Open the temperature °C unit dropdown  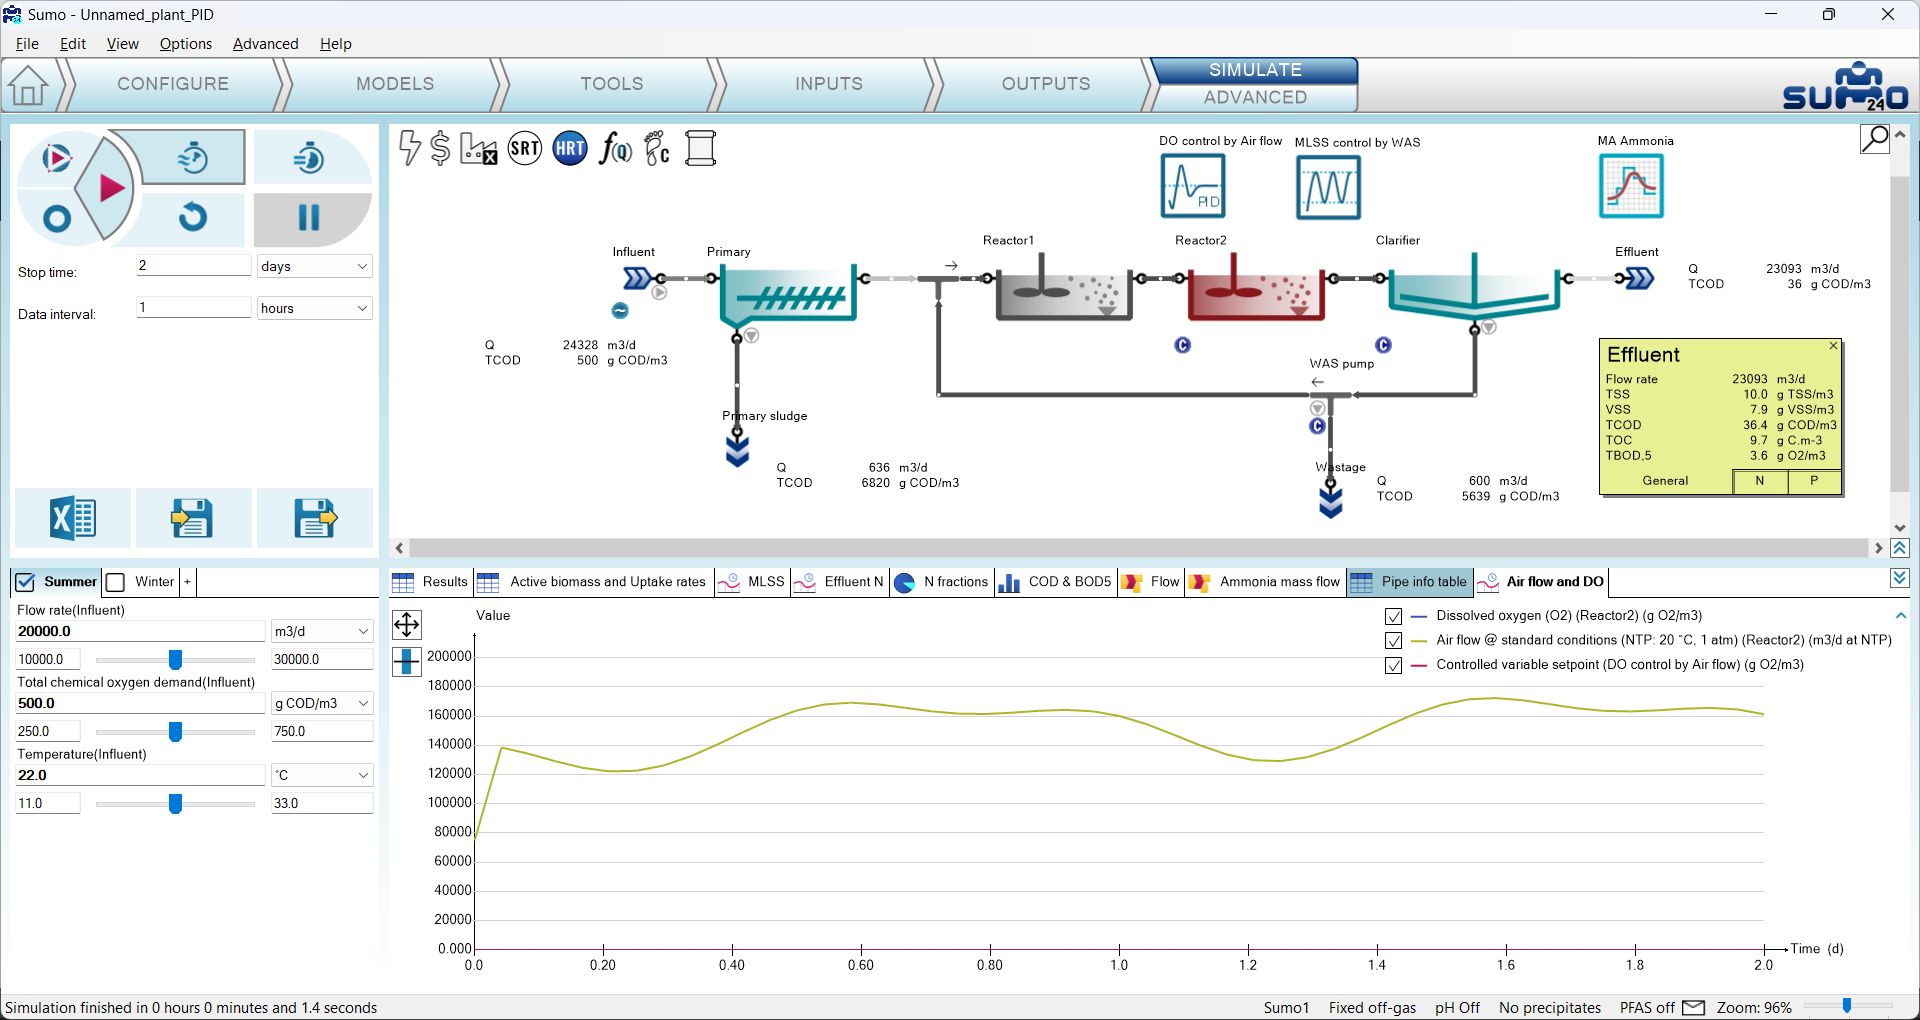pos(321,775)
